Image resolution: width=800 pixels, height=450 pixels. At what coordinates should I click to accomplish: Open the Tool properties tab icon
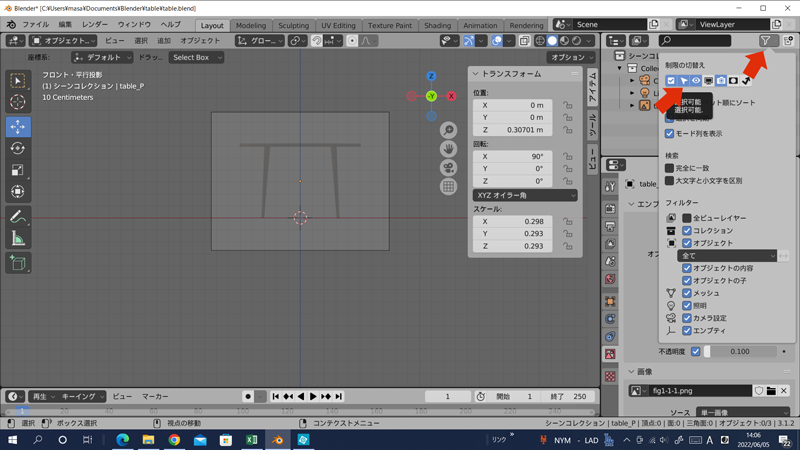coord(610,187)
